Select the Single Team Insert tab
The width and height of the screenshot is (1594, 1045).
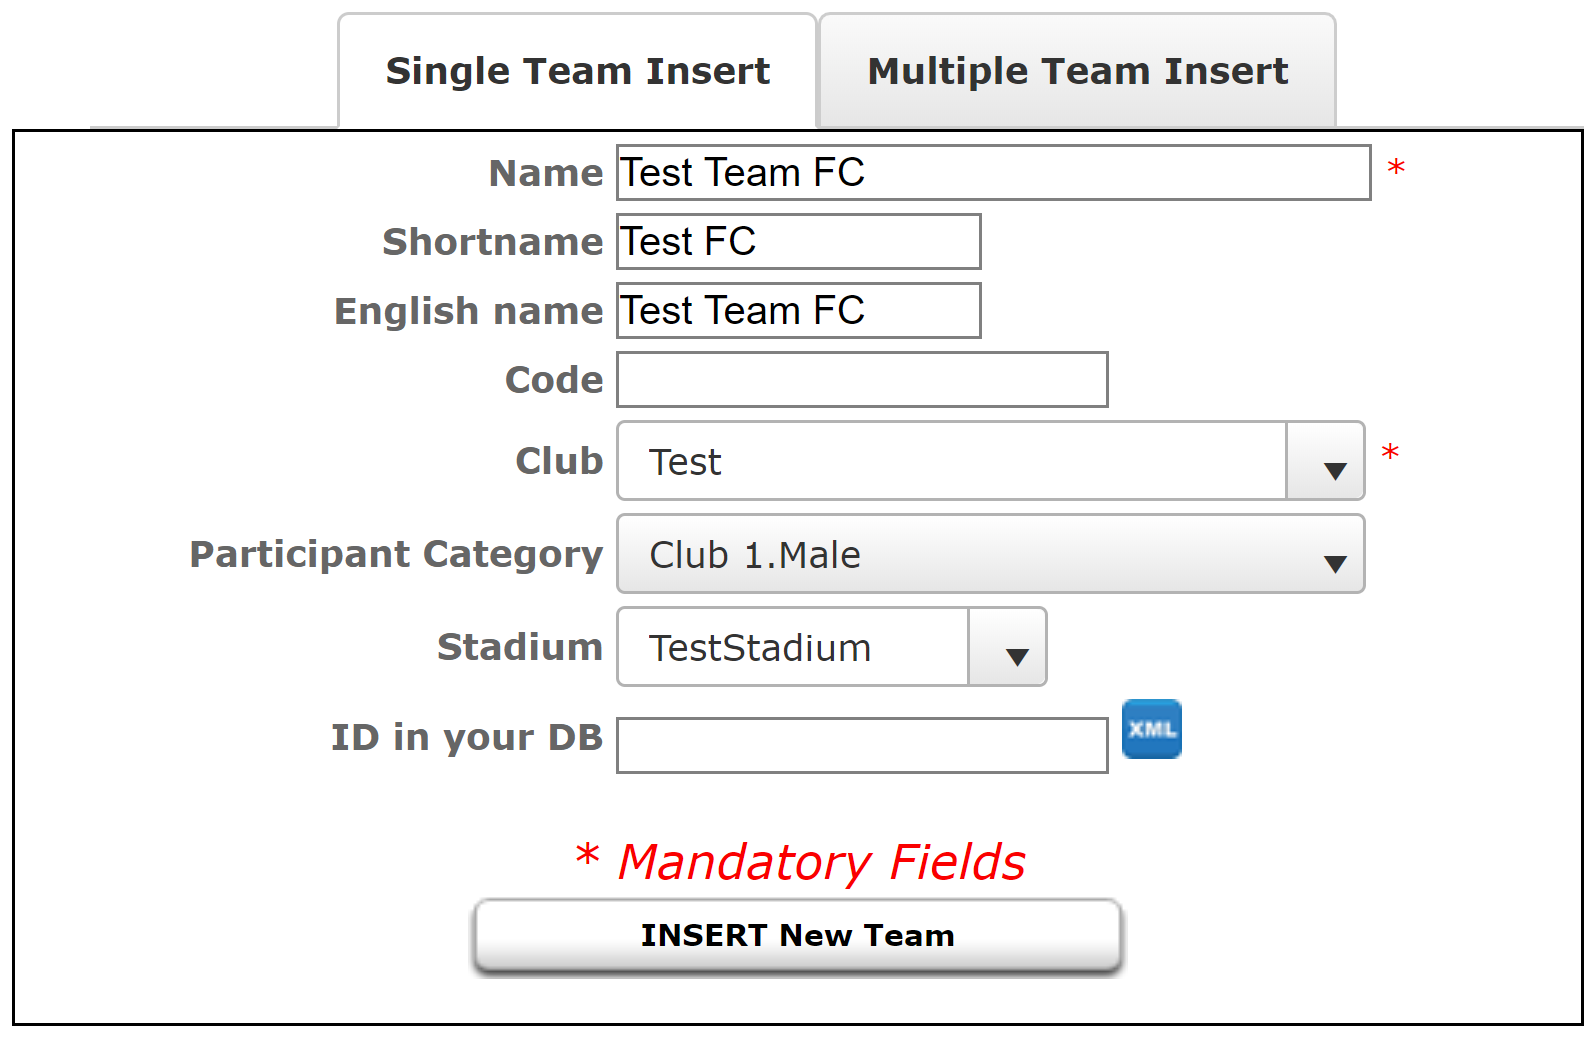tap(577, 71)
